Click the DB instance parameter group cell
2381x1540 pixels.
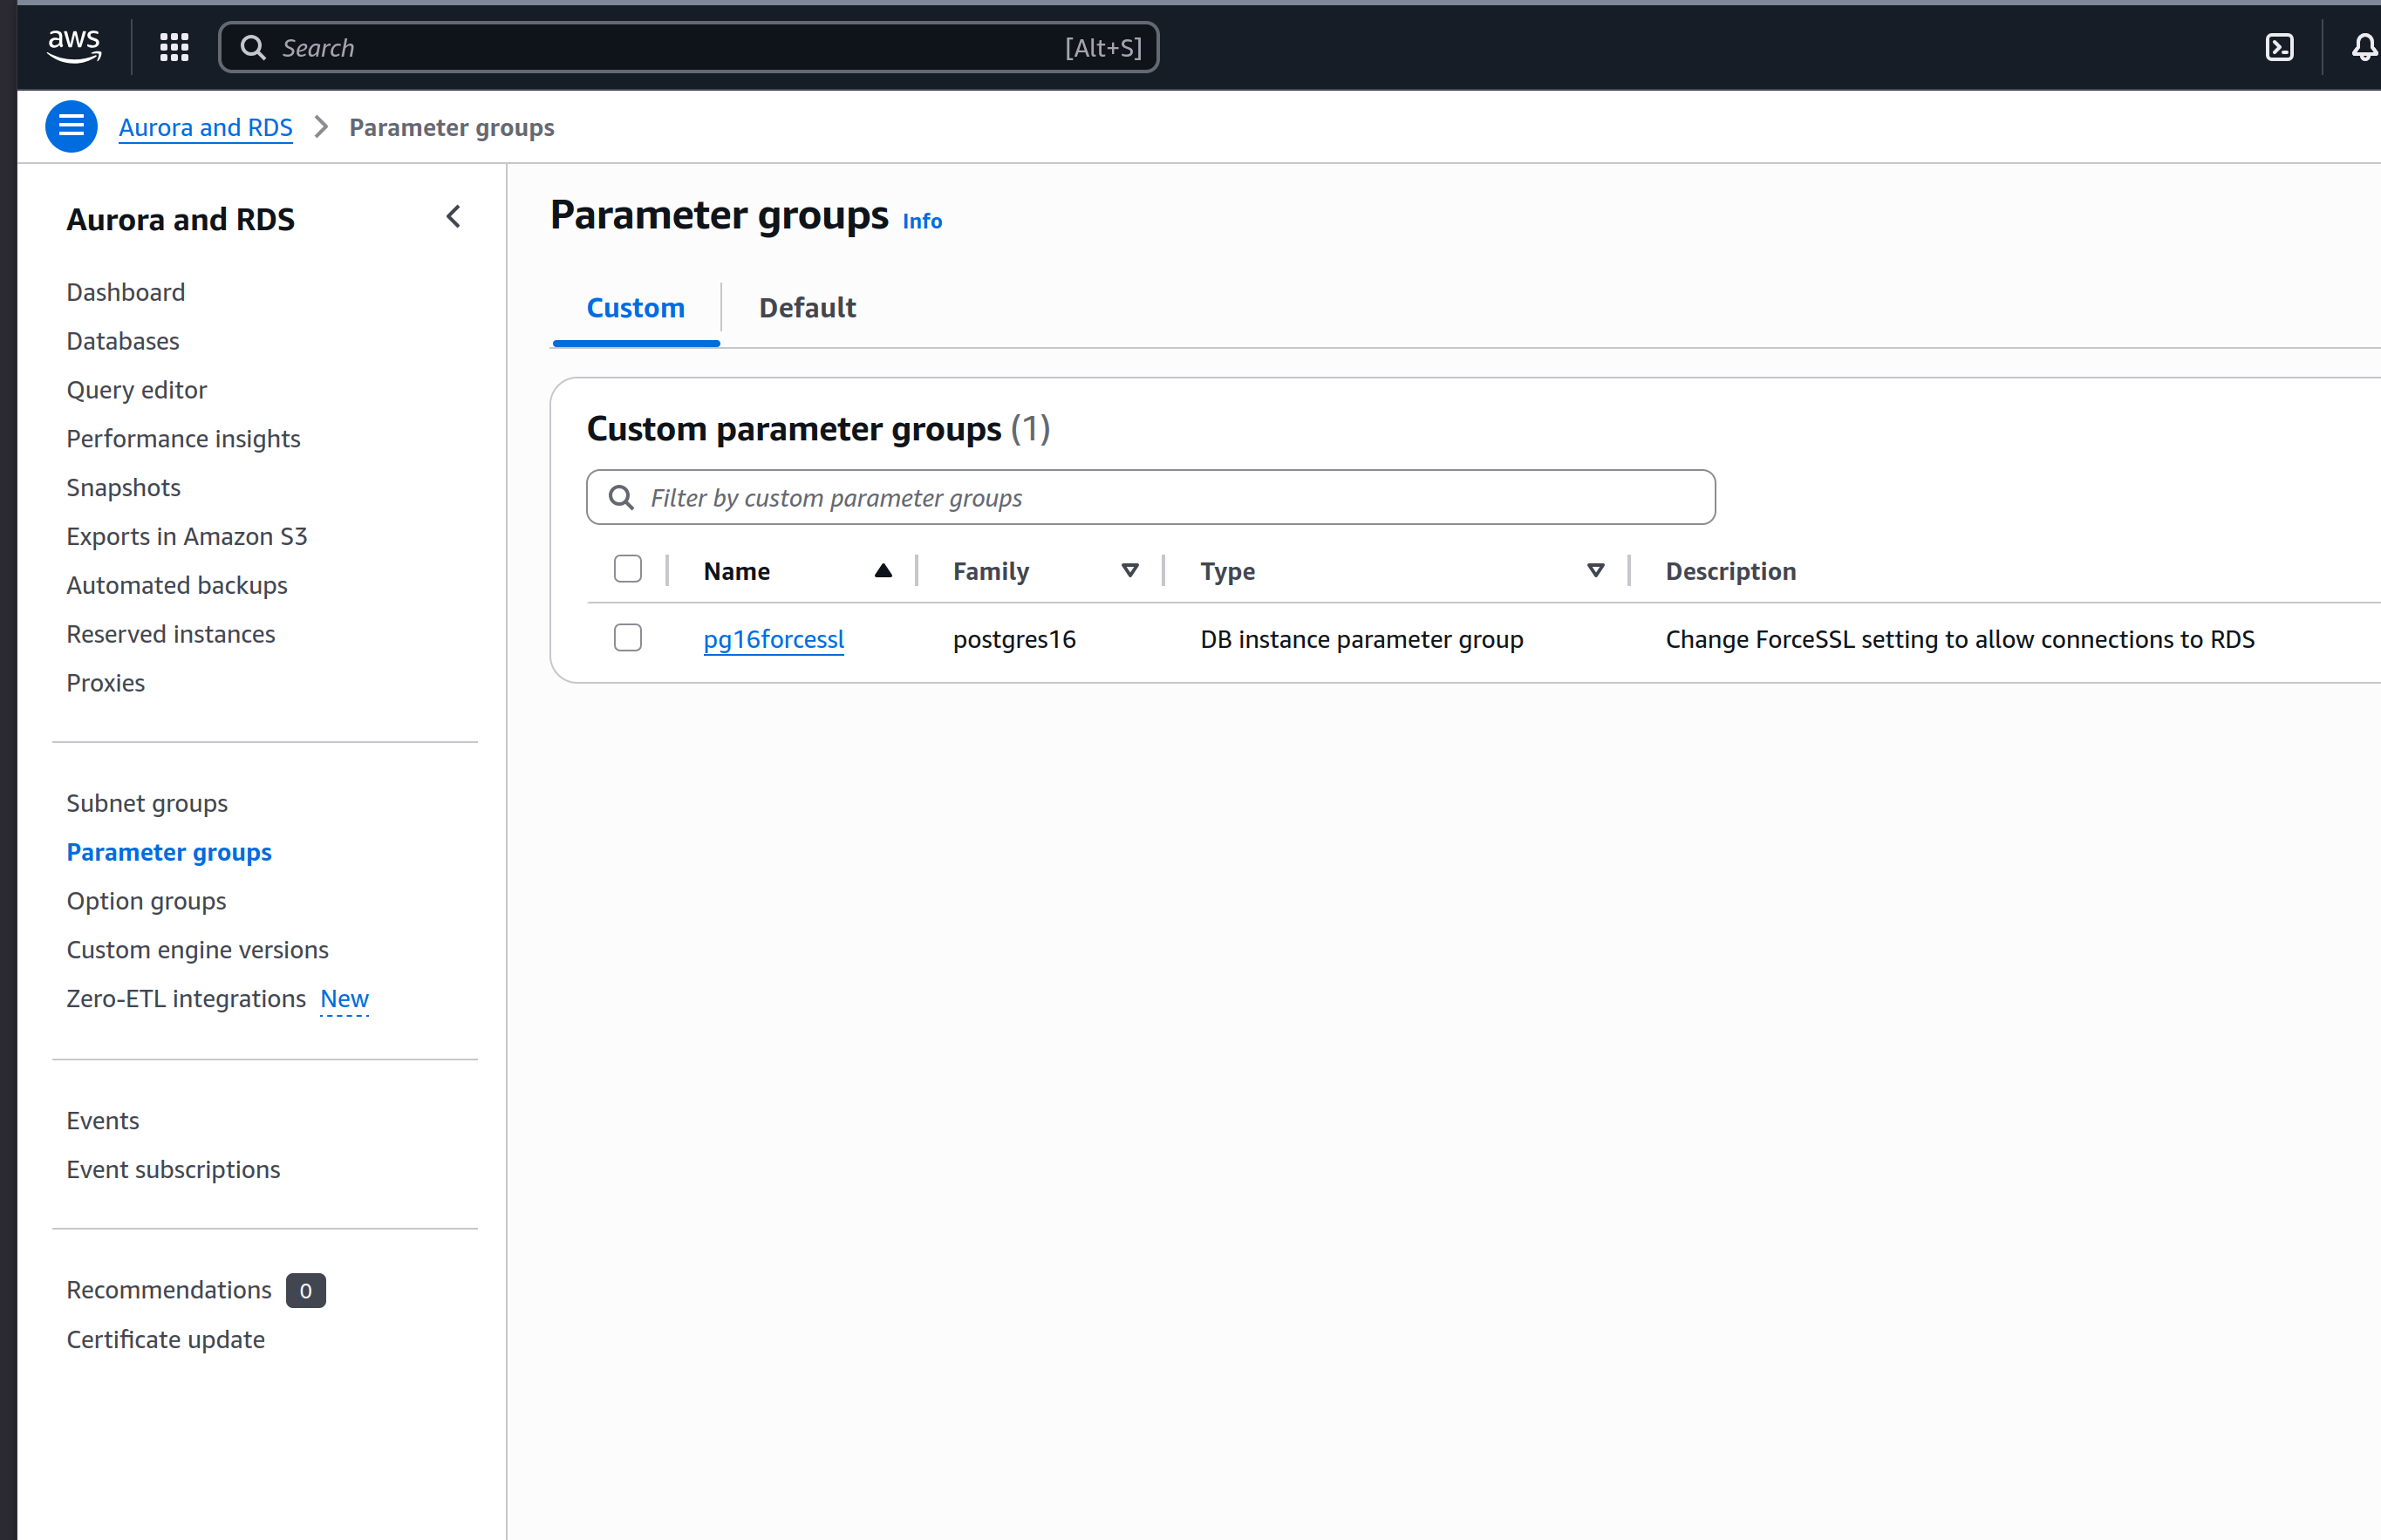point(1362,639)
